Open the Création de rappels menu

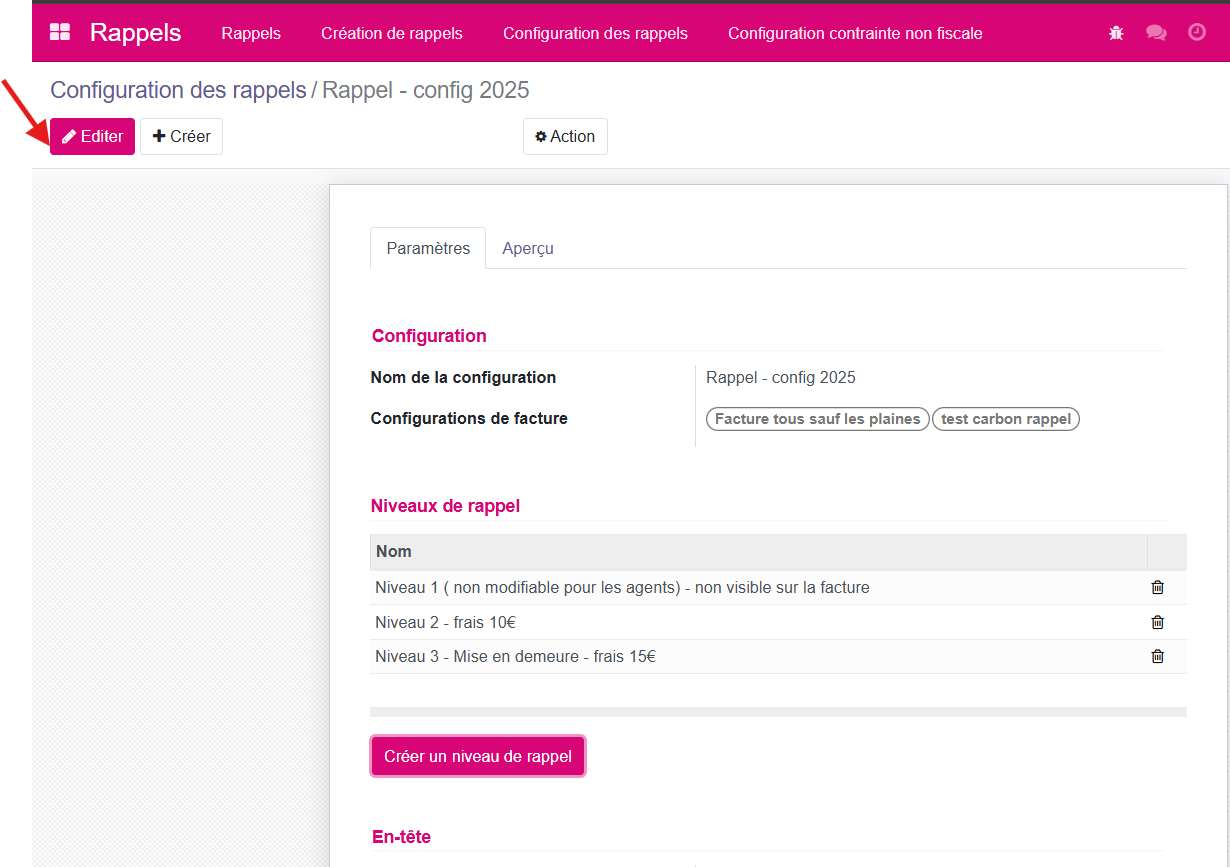(392, 33)
